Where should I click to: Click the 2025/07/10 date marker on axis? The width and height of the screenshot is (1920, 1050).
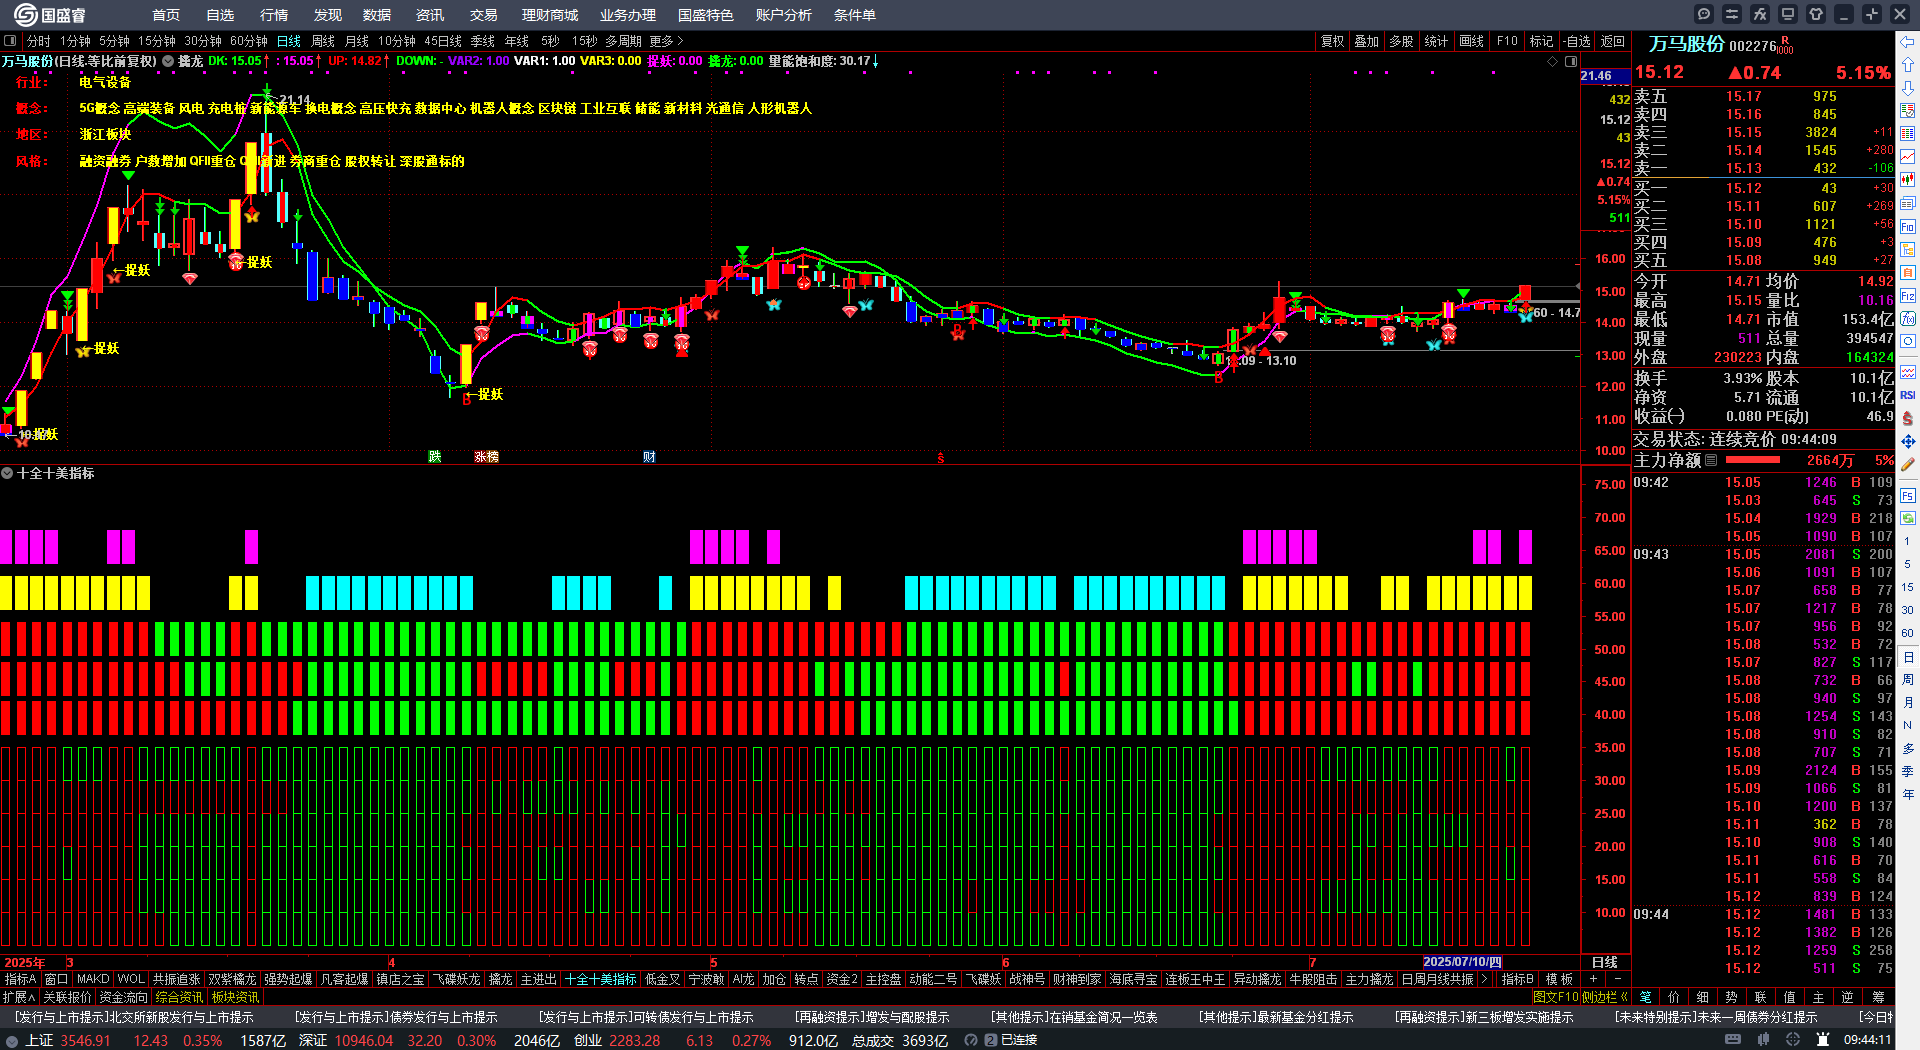pos(1462,962)
